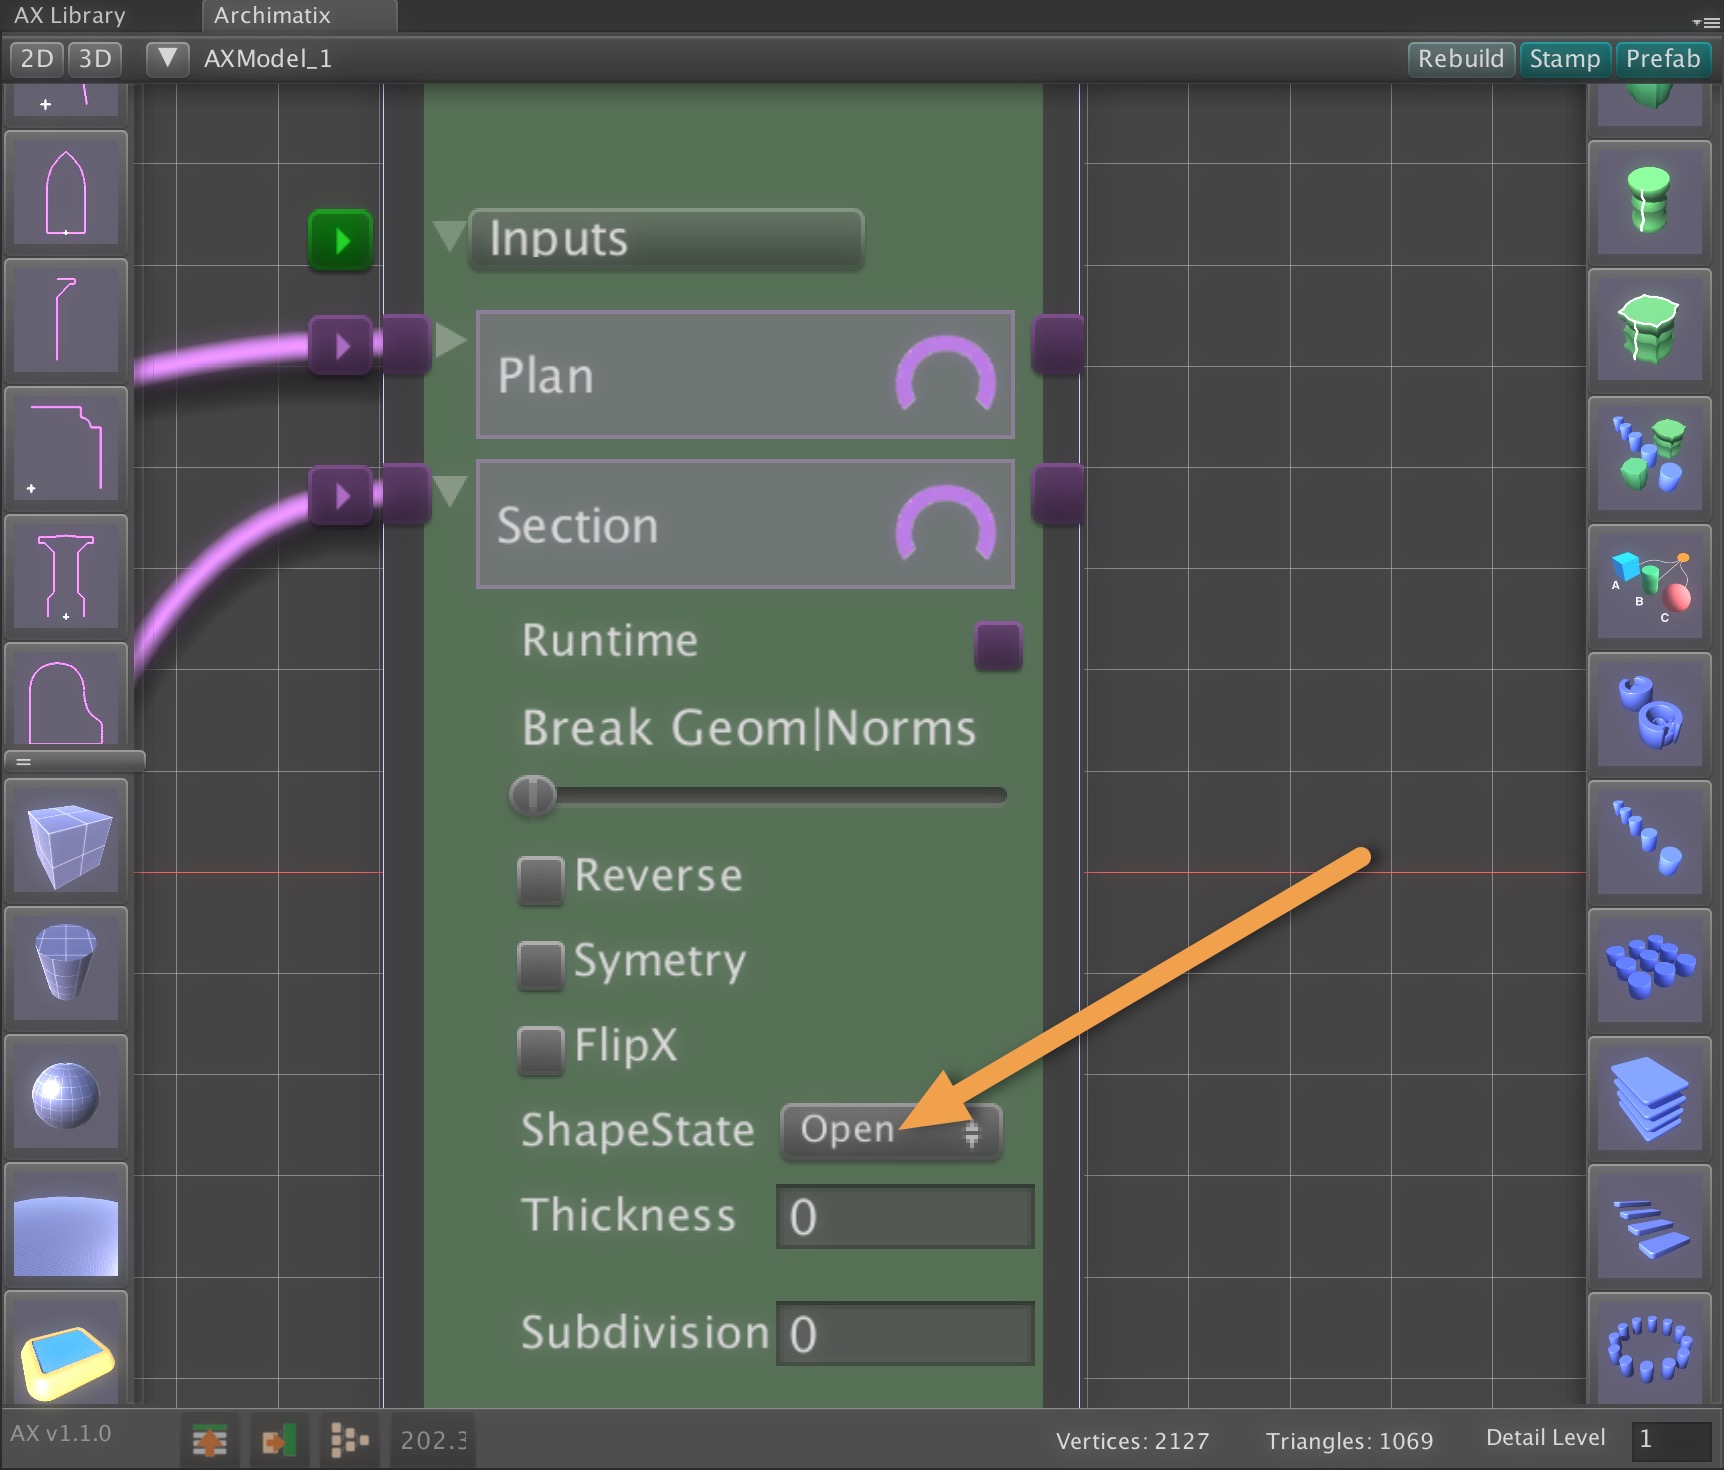1724x1470 pixels.
Task: Switch to 2D view mode
Action: point(37,59)
